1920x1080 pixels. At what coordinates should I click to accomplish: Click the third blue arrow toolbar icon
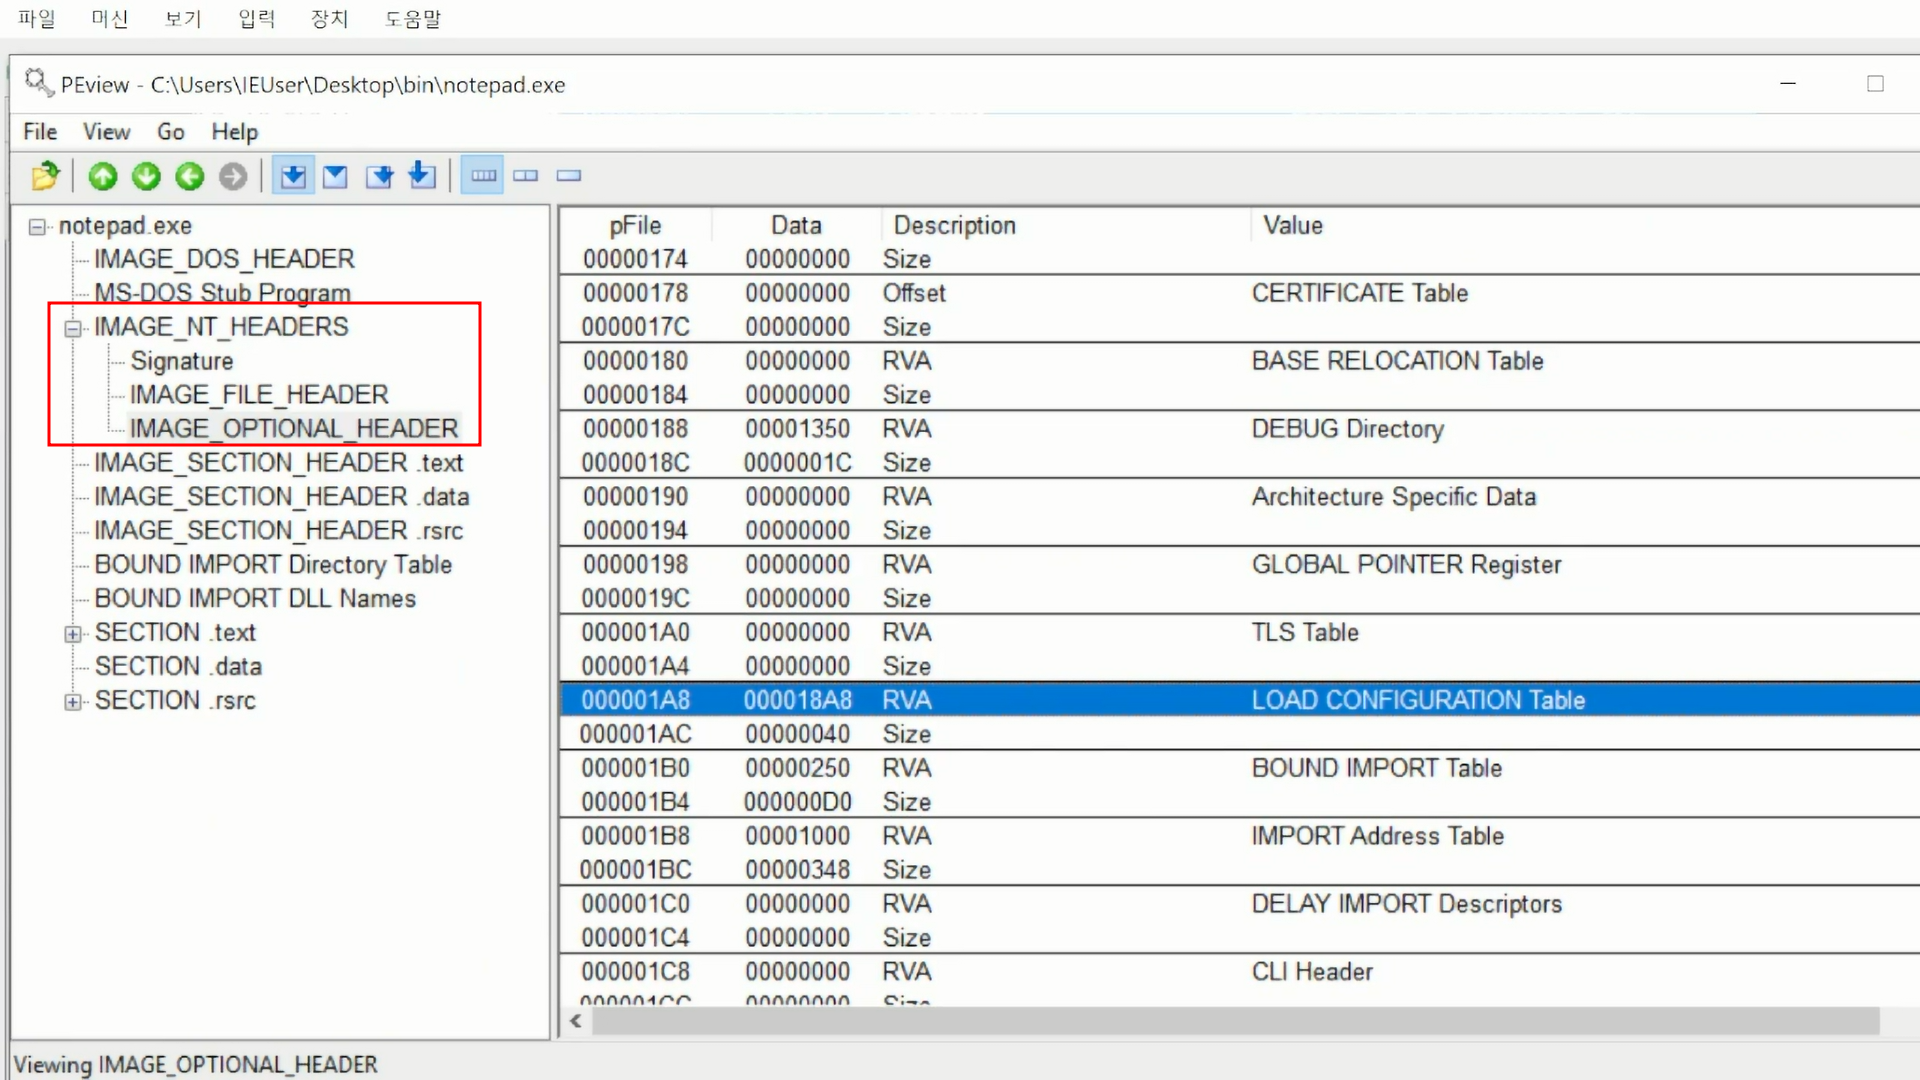coord(379,176)
